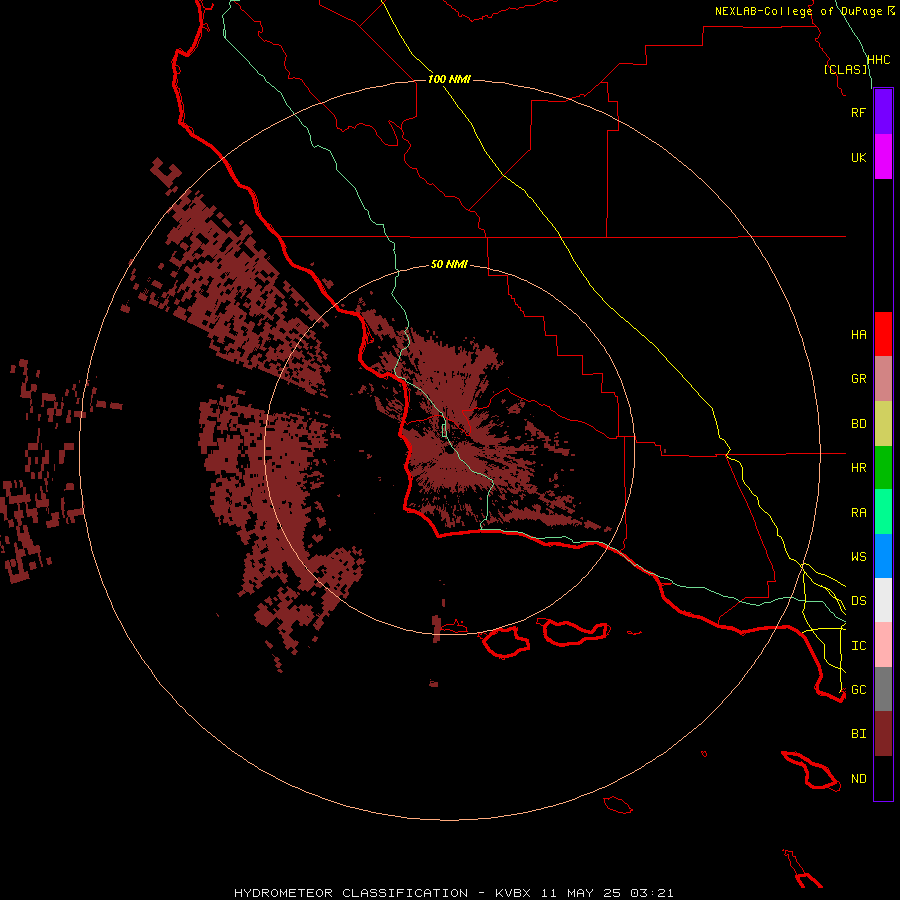Screen dimensions: 900x900
Task: Click the GC legend label
Action: (x=858, y=690)
